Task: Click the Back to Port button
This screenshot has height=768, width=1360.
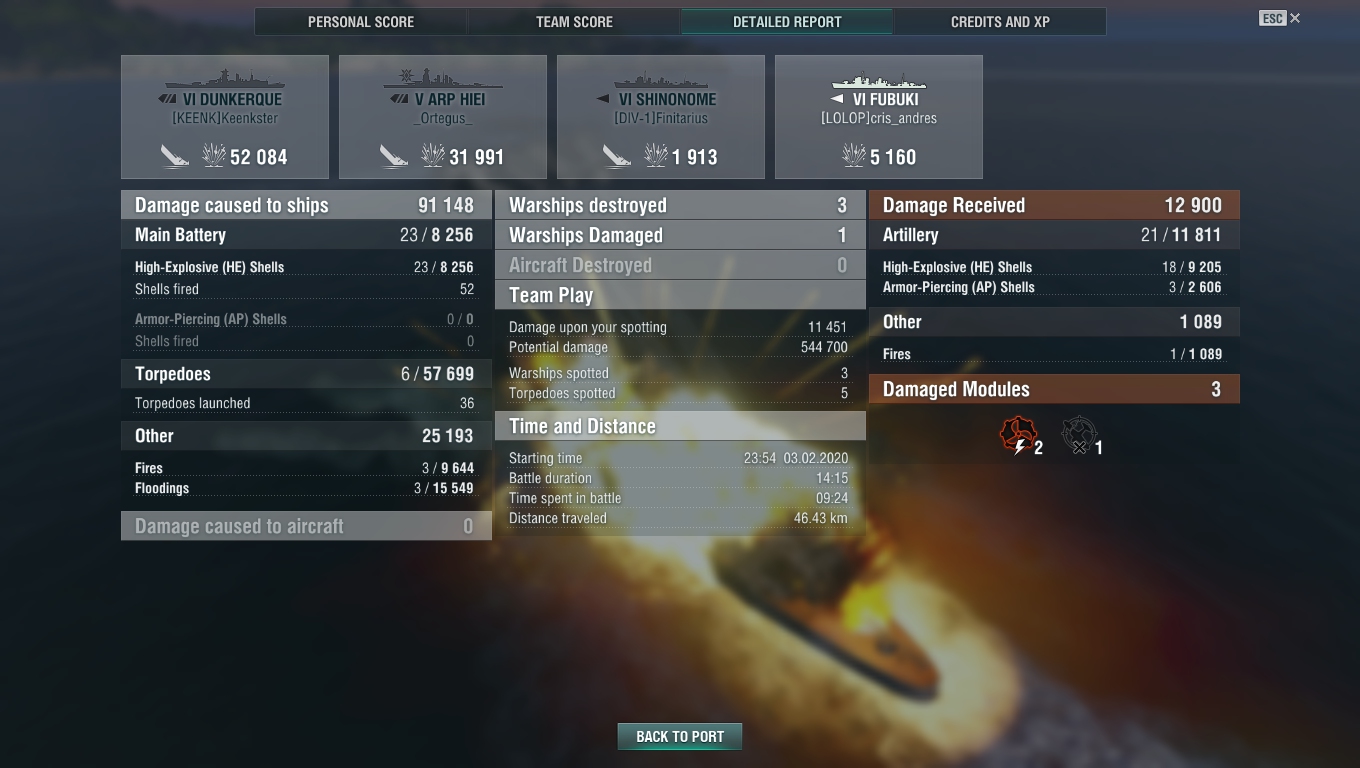Action: (680, 737)
